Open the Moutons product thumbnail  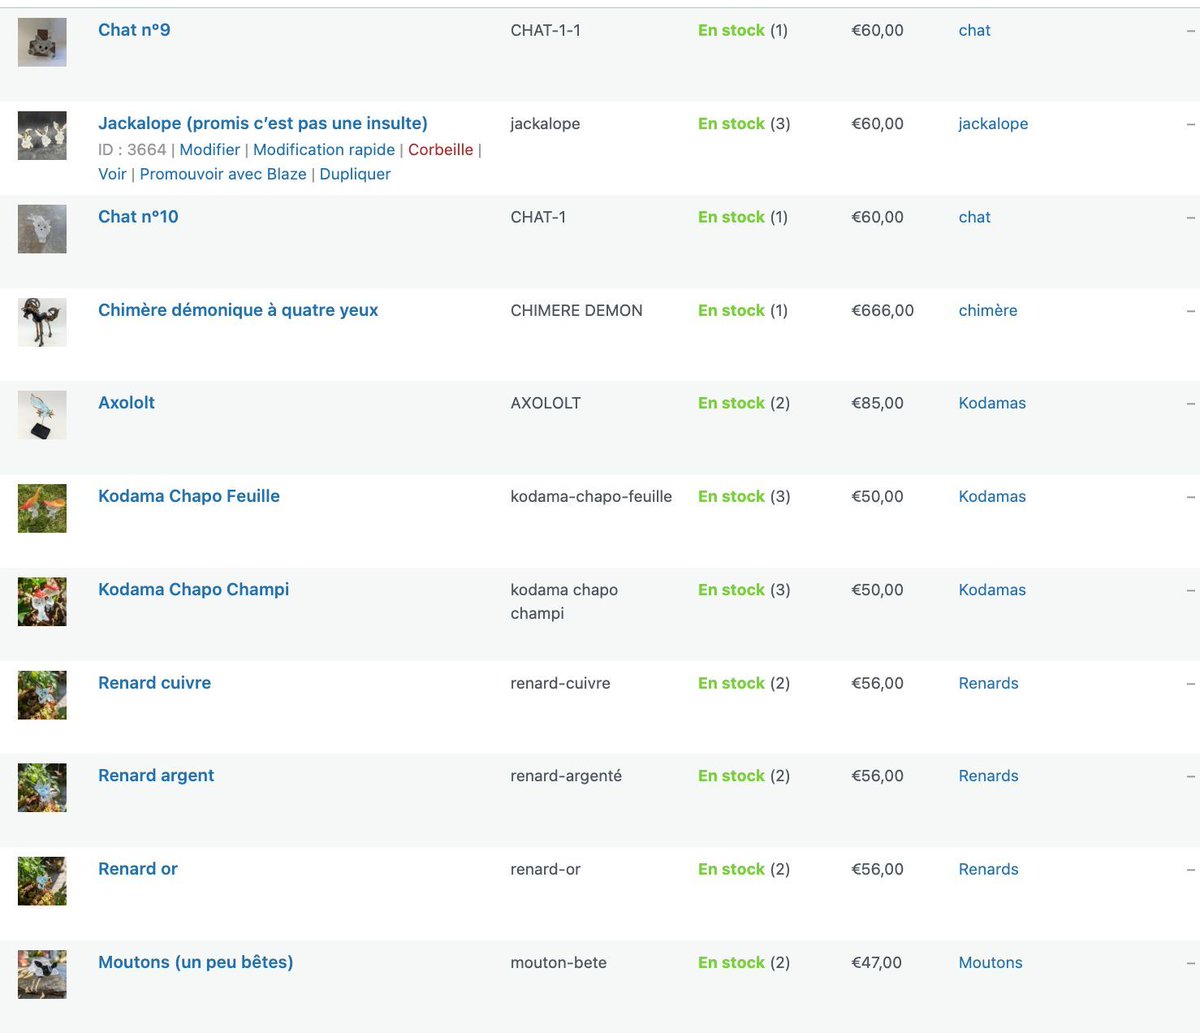pos(42,974)
